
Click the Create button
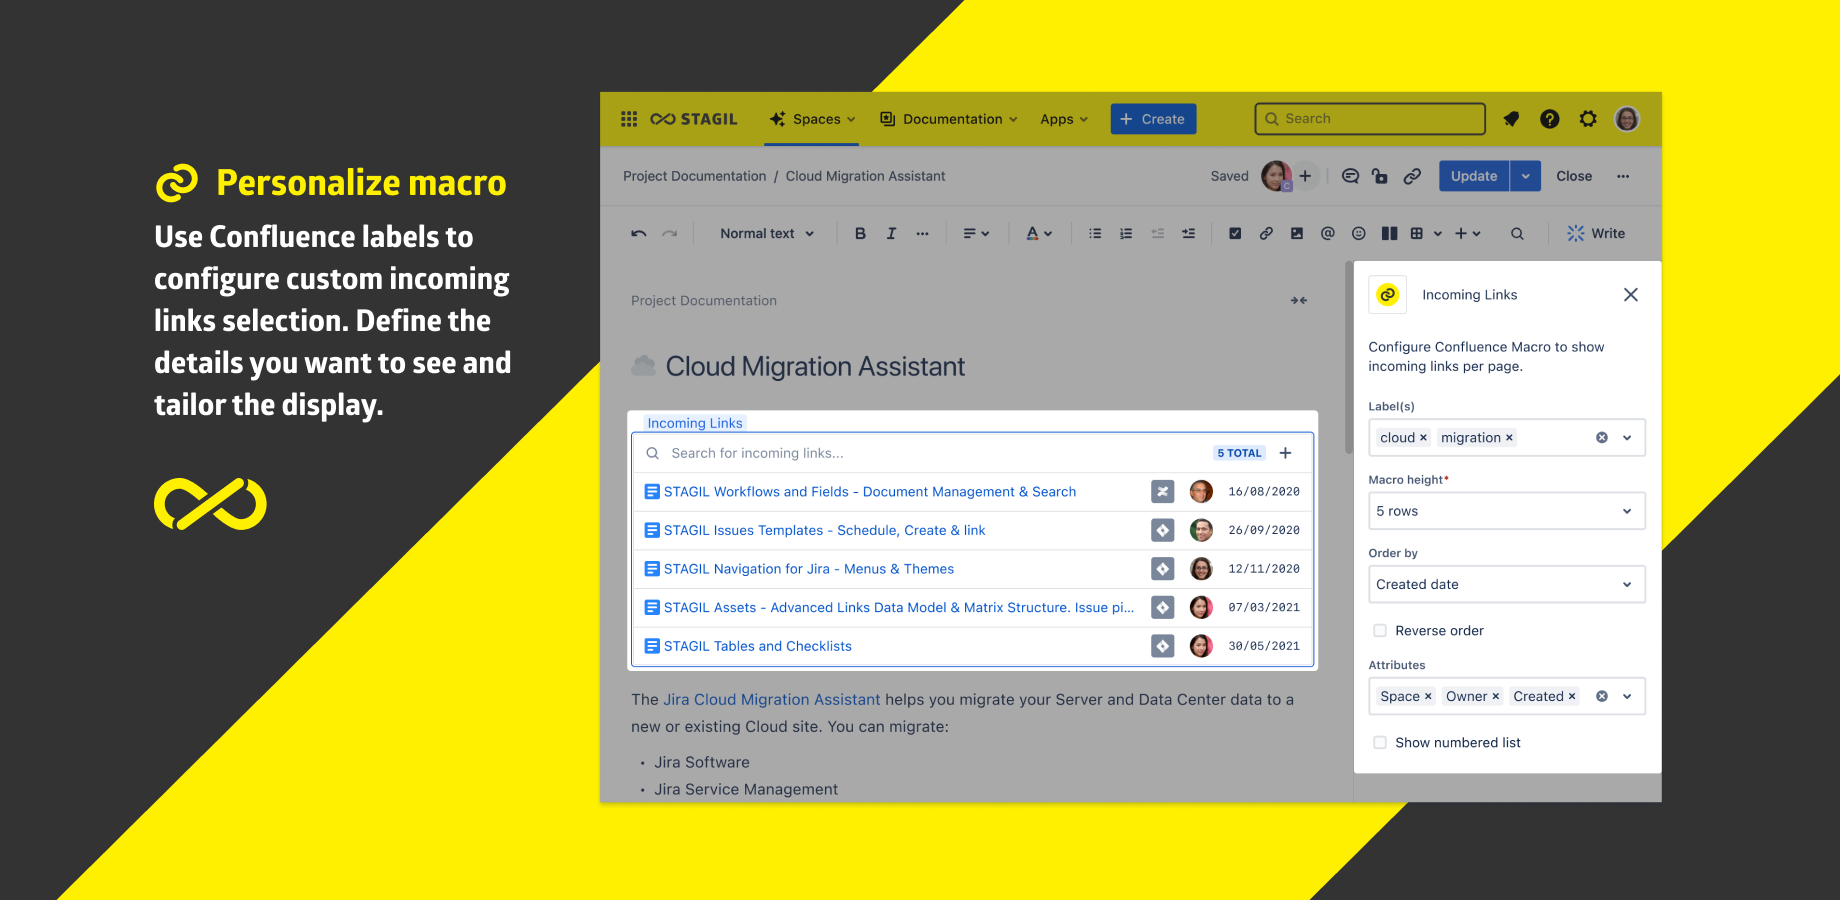coord(1153,119)
